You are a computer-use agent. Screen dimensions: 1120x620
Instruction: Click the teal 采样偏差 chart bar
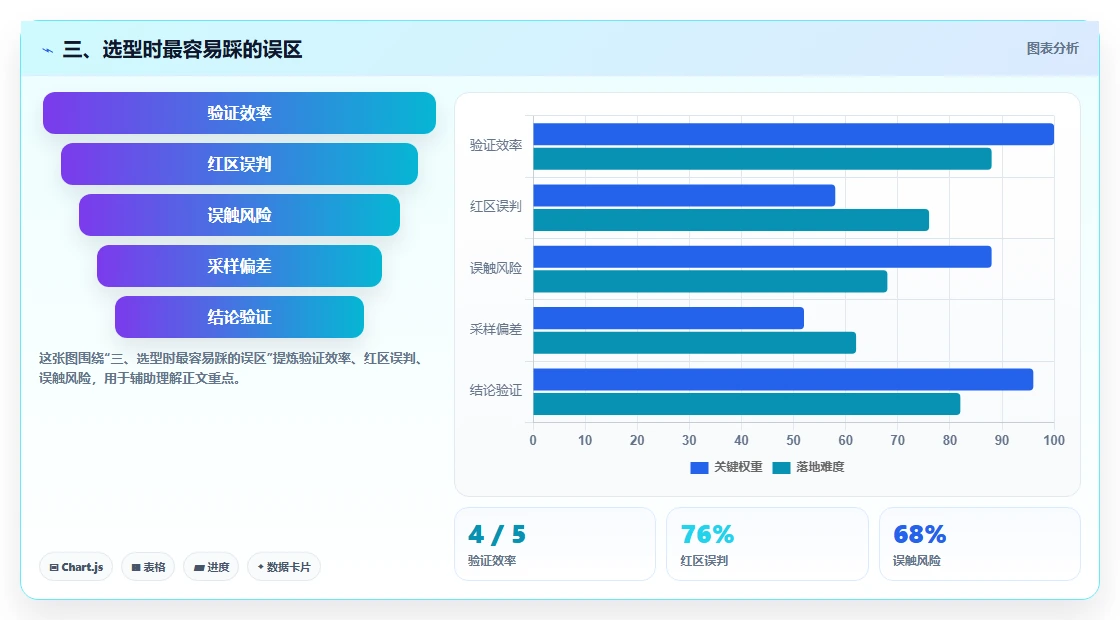coord(694,343)
